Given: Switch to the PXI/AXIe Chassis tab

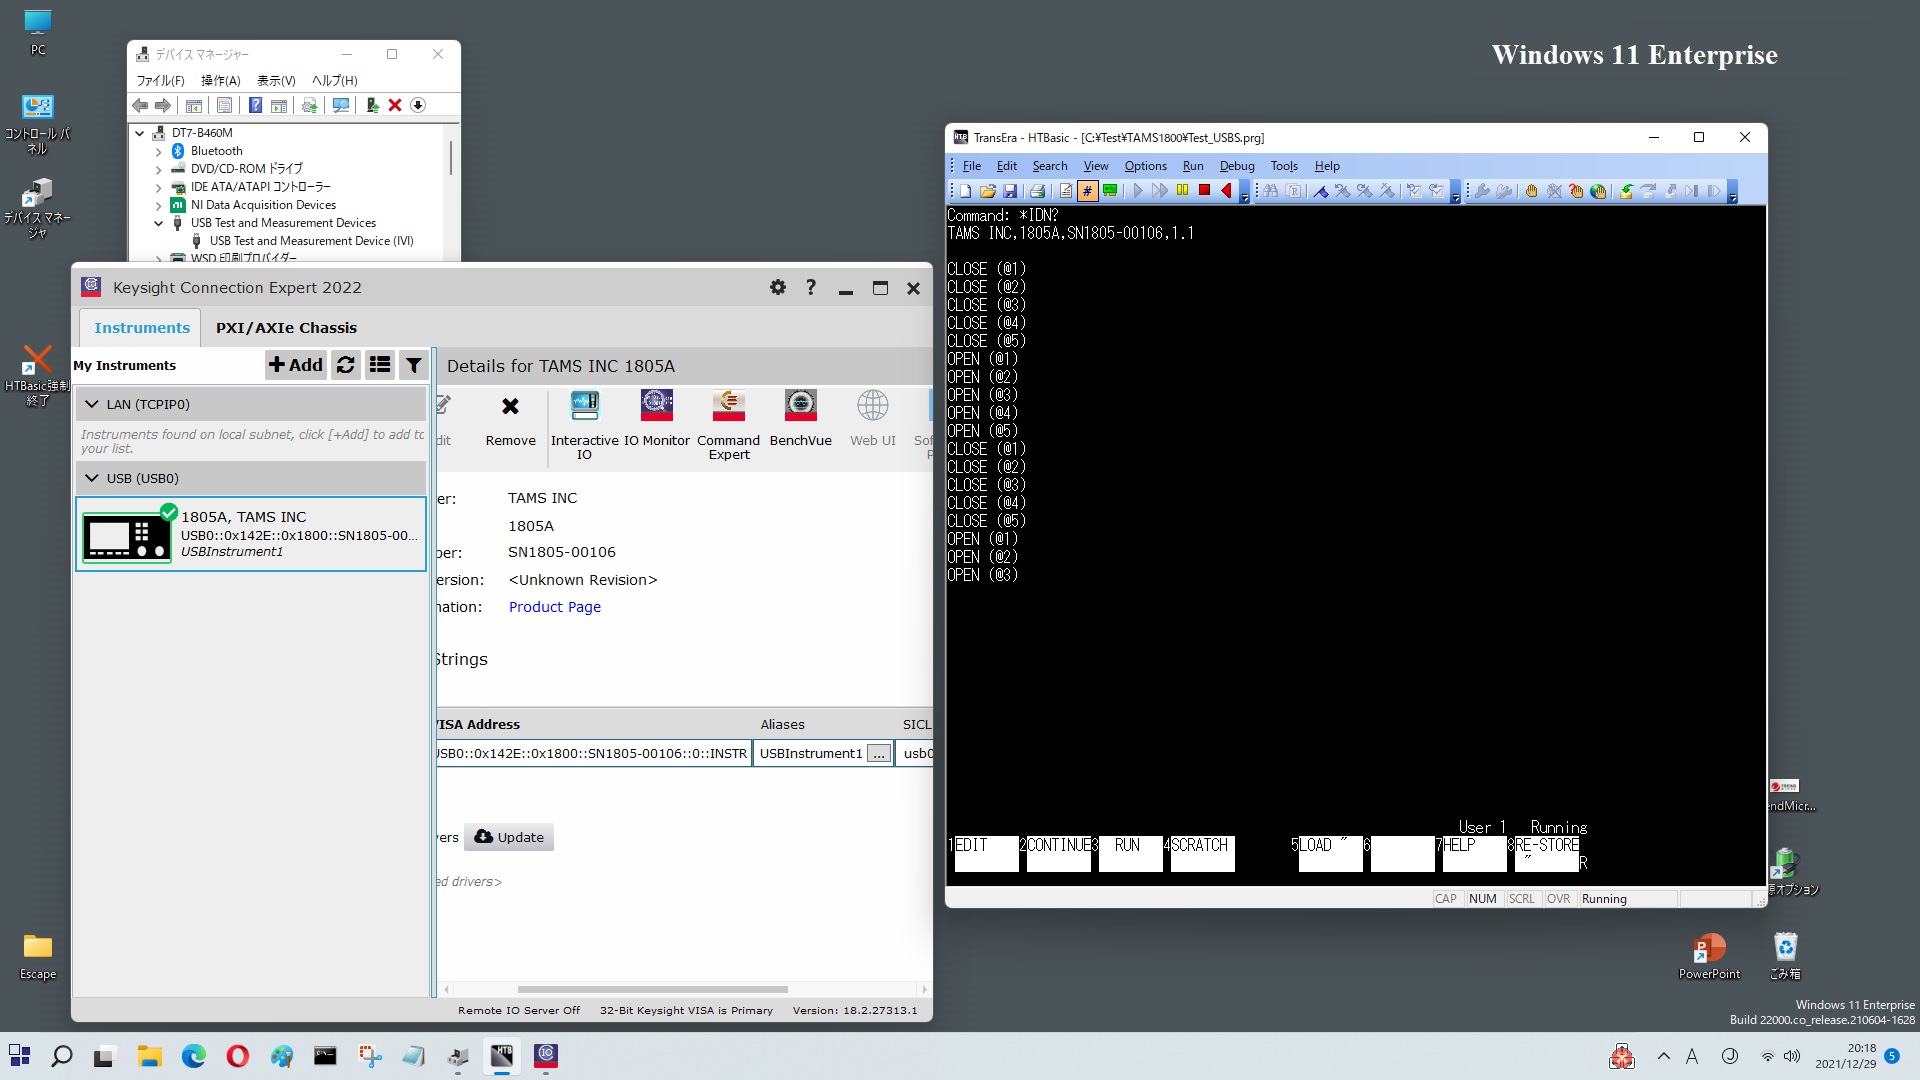Looking at the screenshot, I should tap(286, 328).
